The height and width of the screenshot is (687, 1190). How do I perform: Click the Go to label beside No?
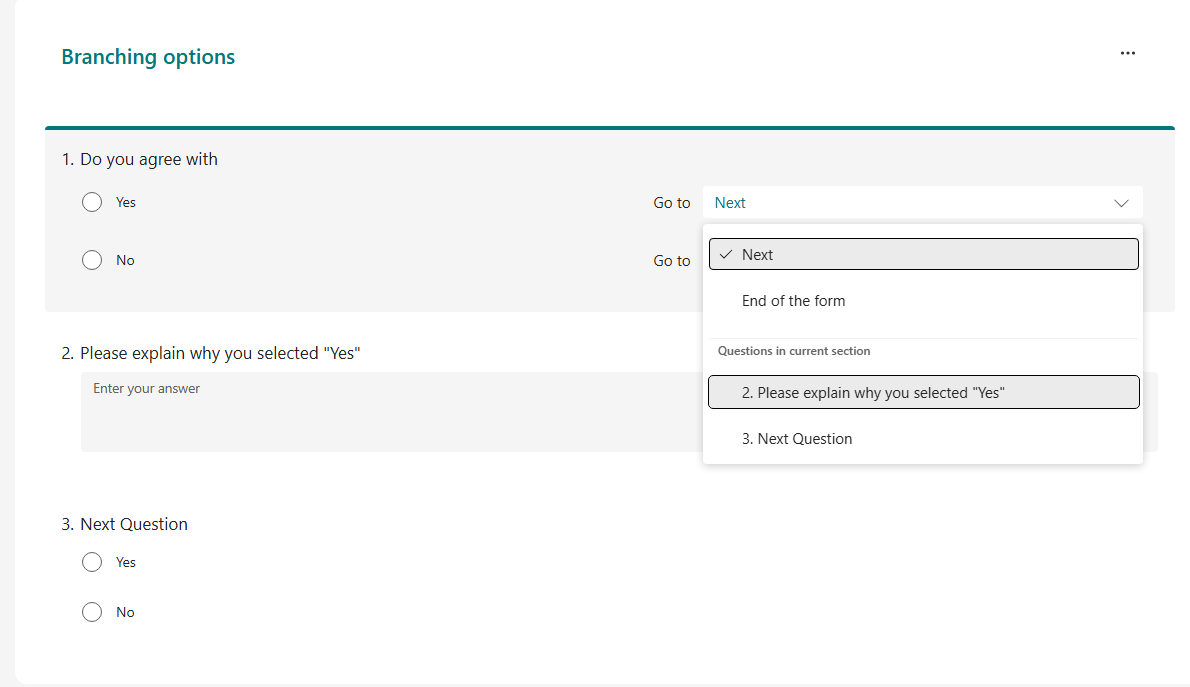(x=672, y=260)
